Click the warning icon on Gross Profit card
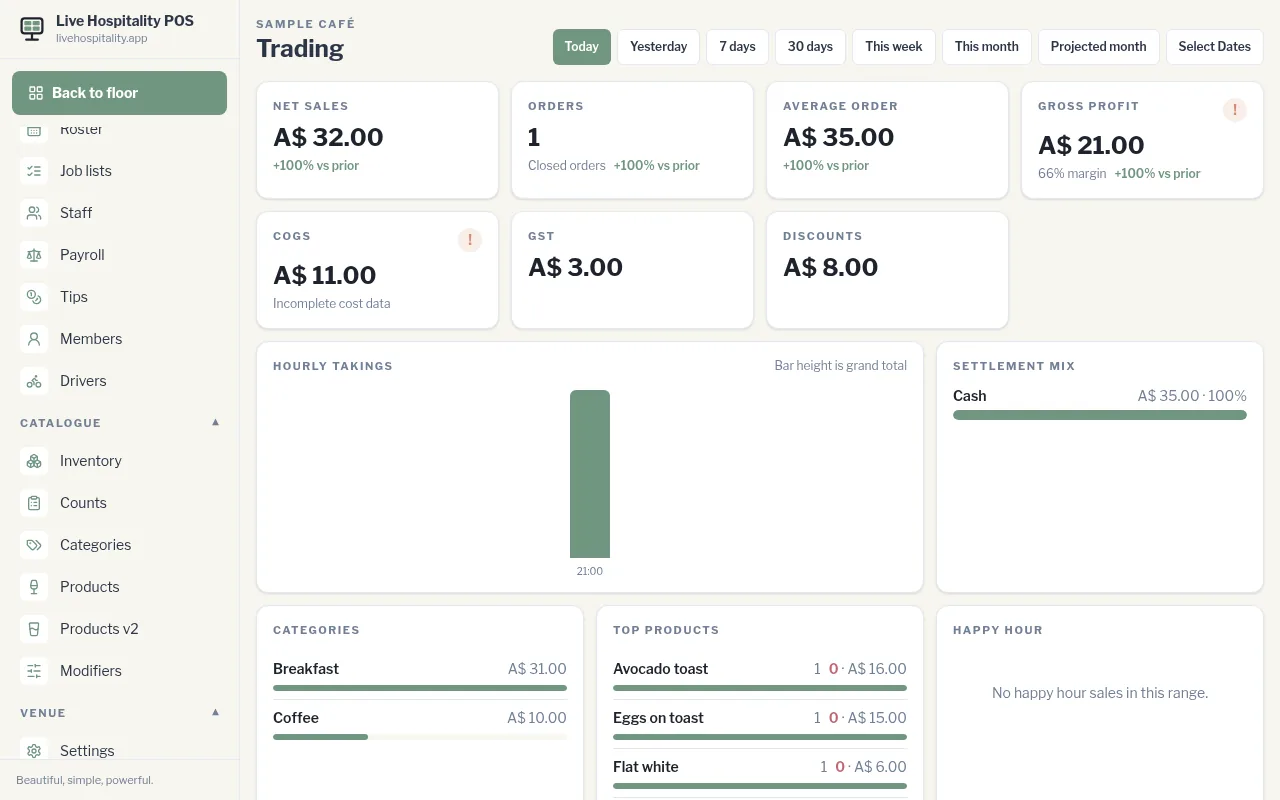Image resolution: width=1280 pixels, height=800 pixels. [1235, 110]
